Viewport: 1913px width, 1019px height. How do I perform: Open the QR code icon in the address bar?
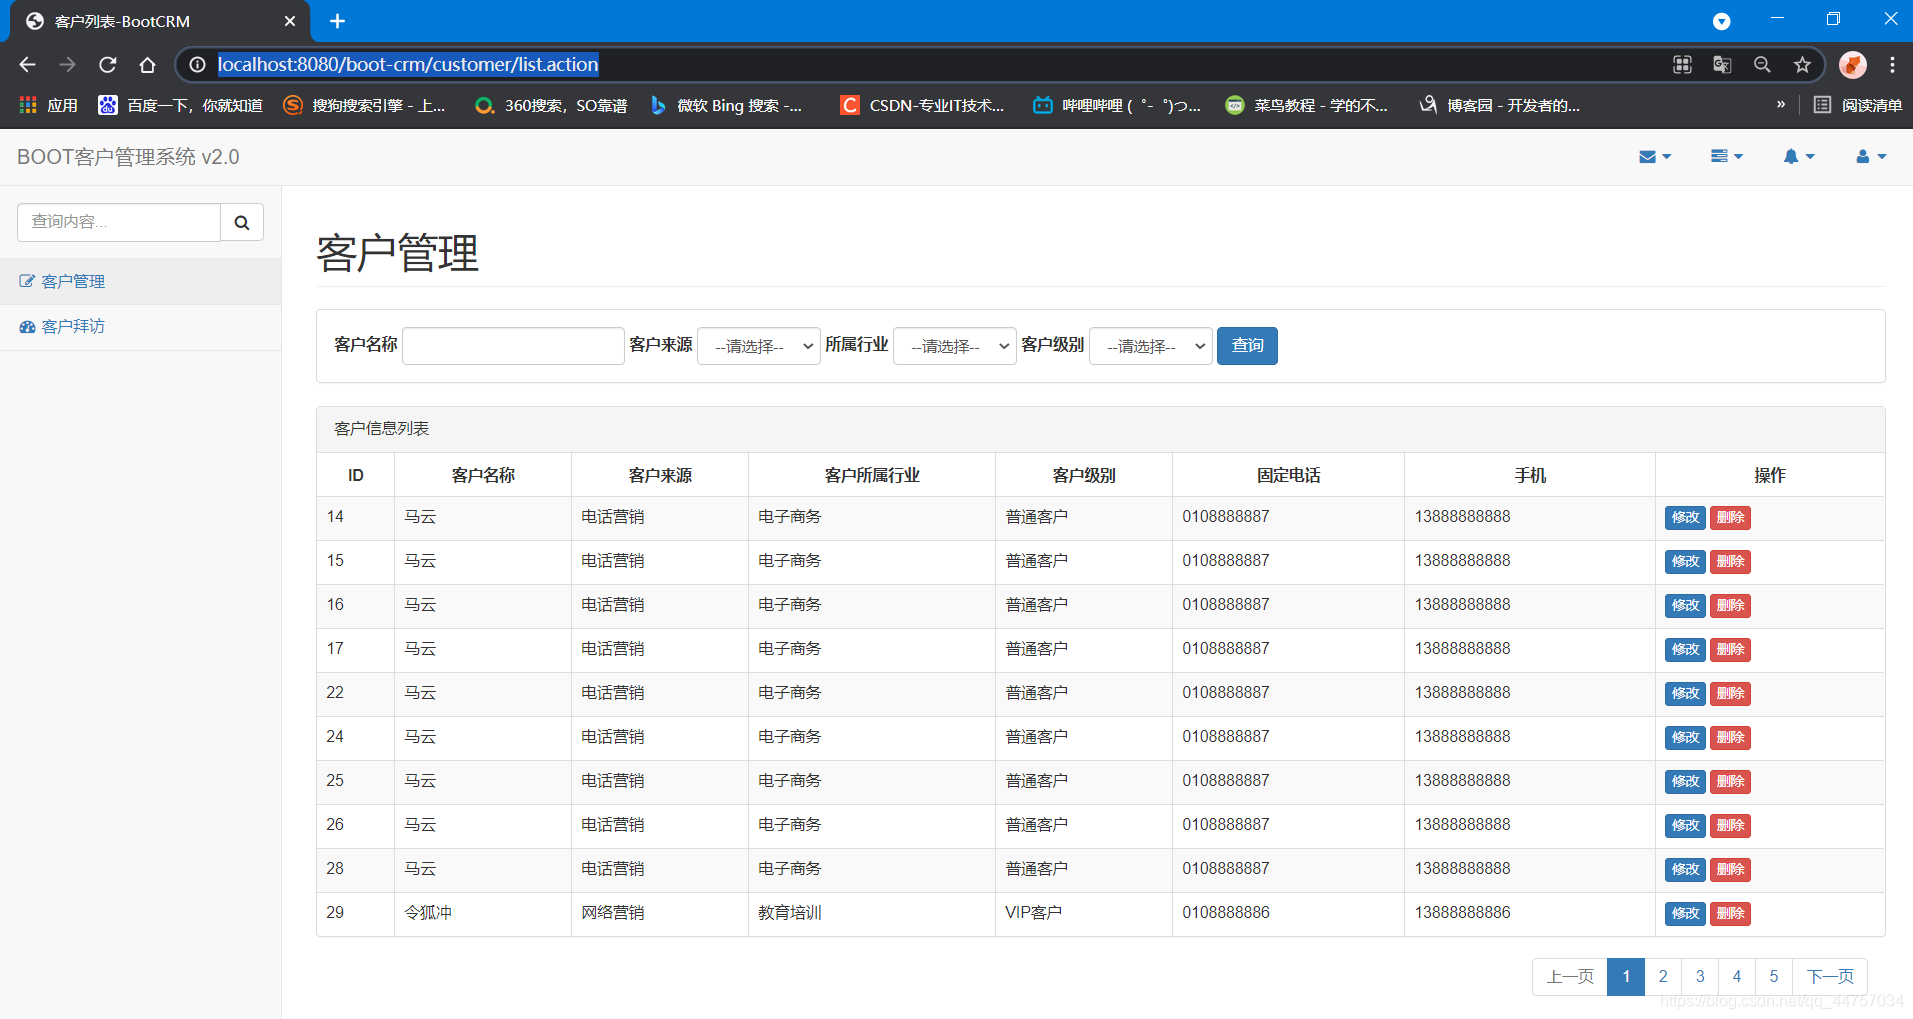coord(1682,64)
